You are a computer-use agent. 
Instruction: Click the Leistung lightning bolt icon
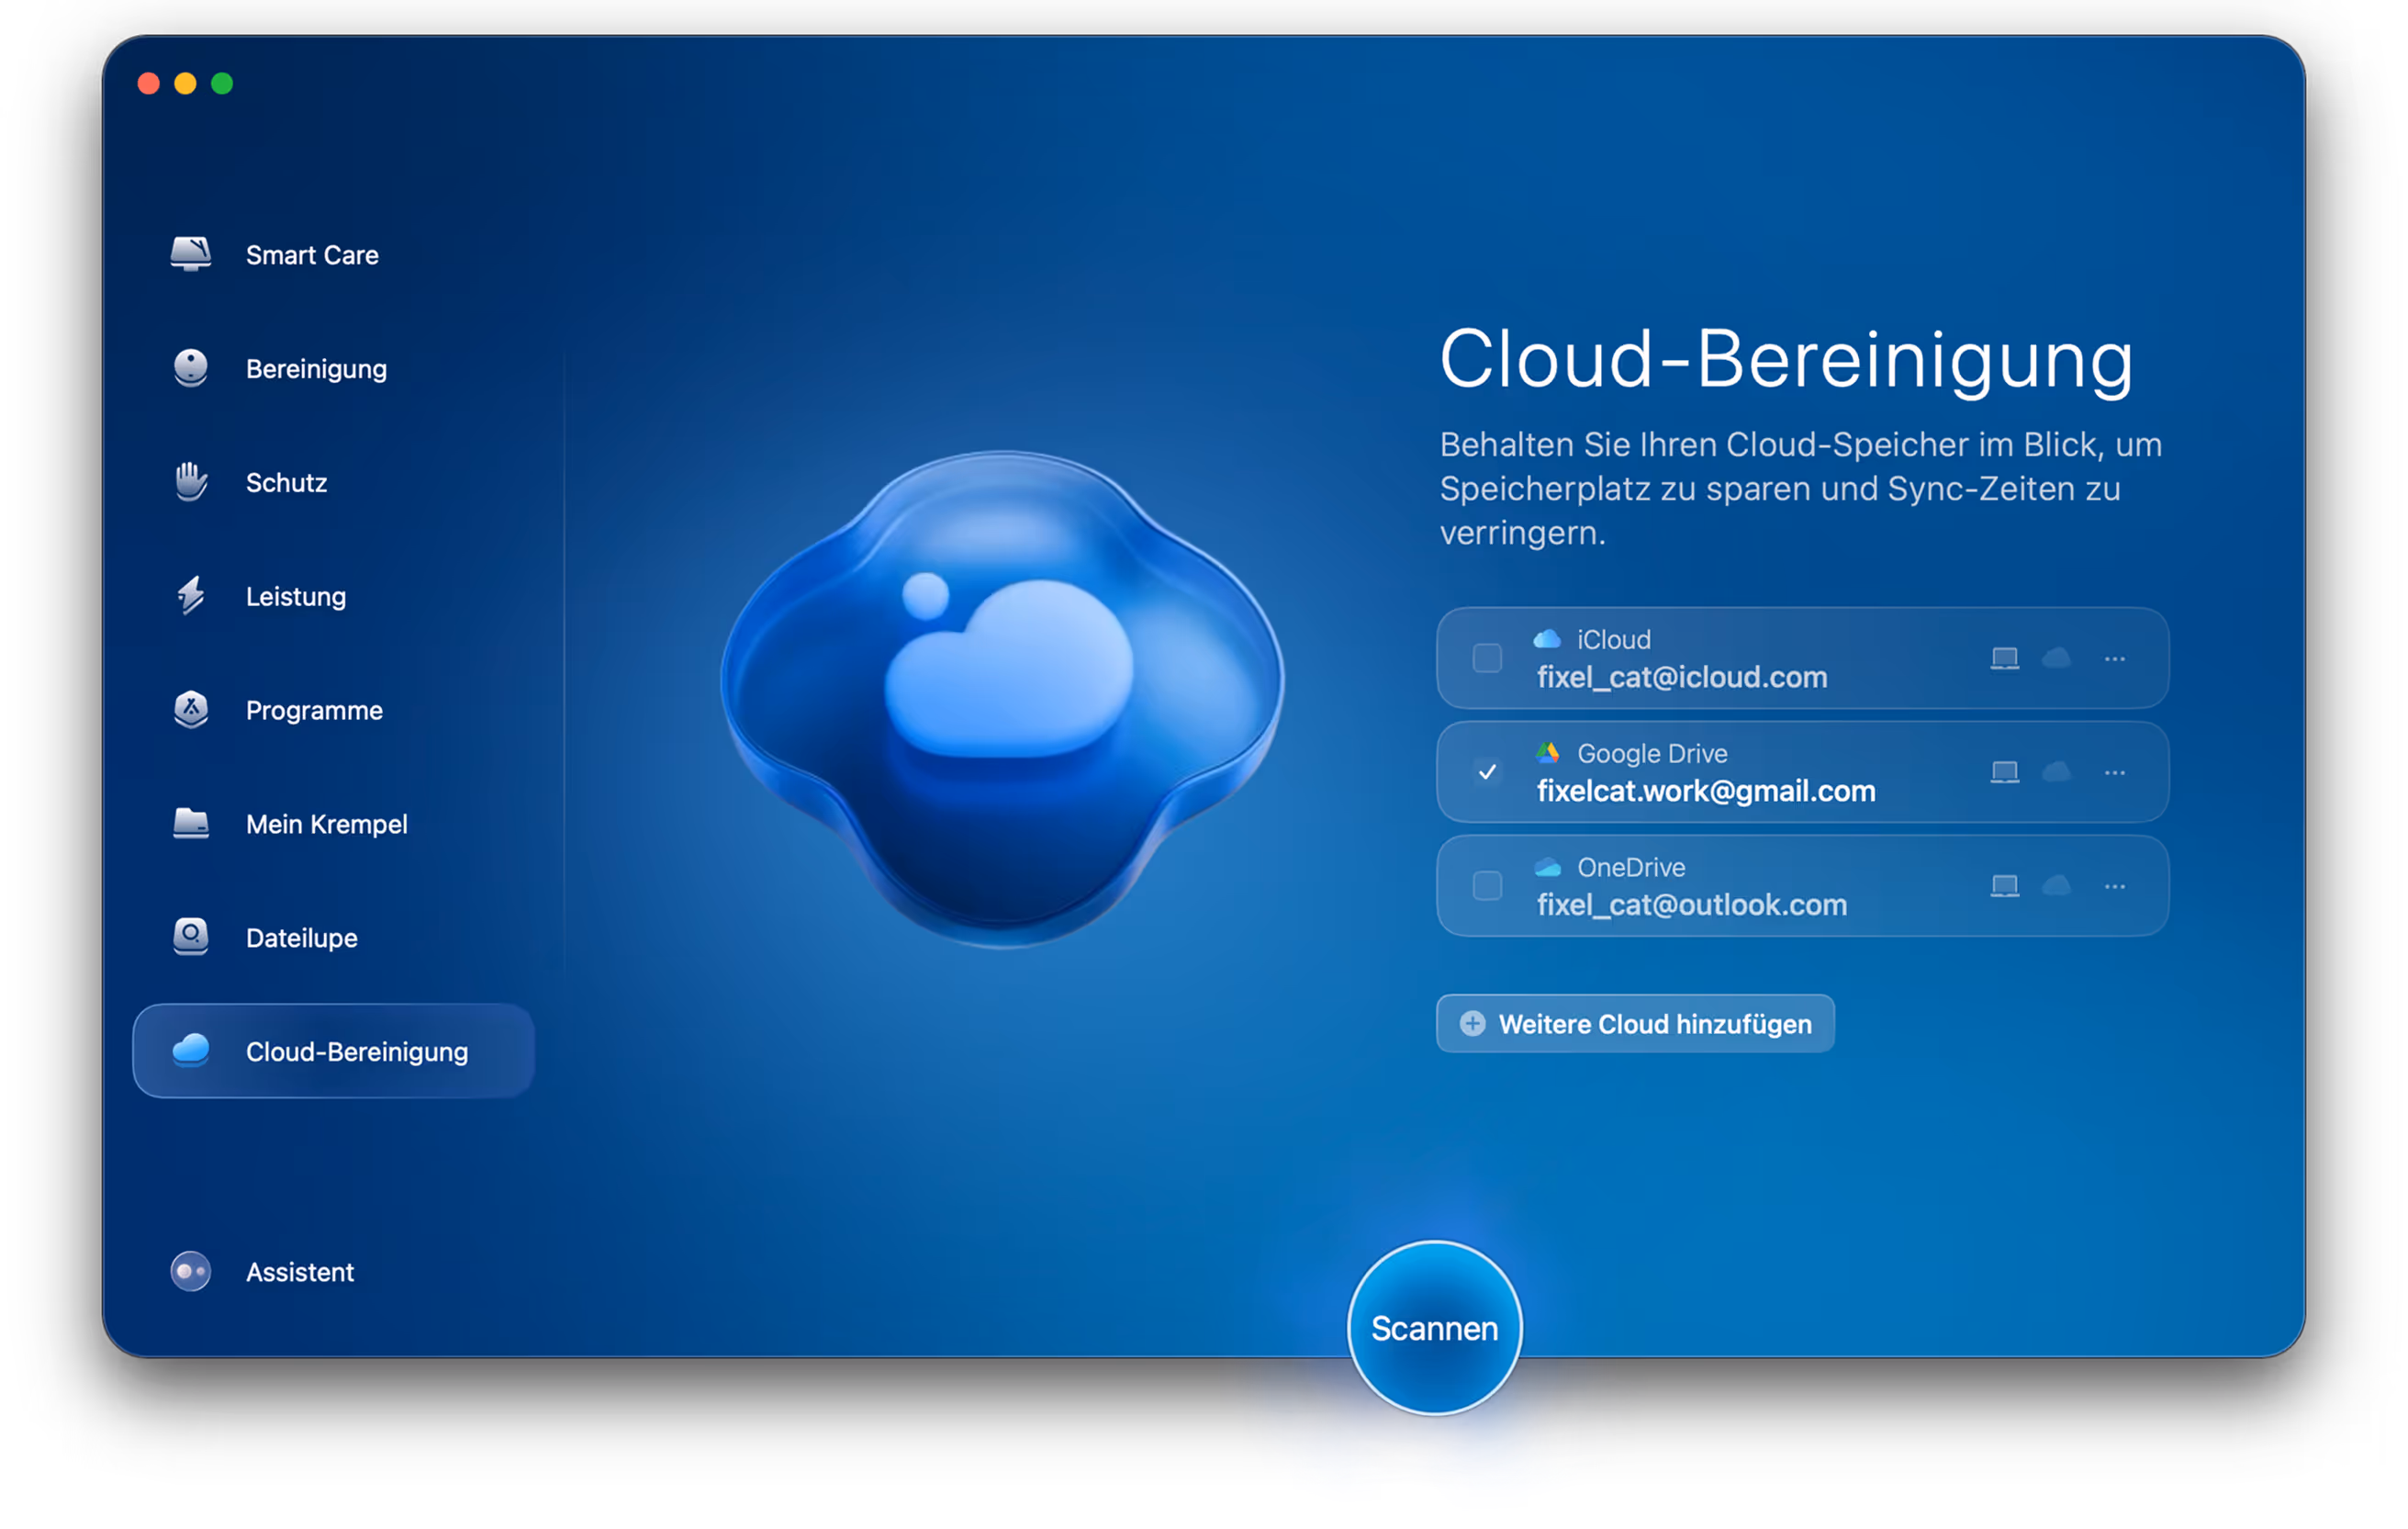coord(190,596)
